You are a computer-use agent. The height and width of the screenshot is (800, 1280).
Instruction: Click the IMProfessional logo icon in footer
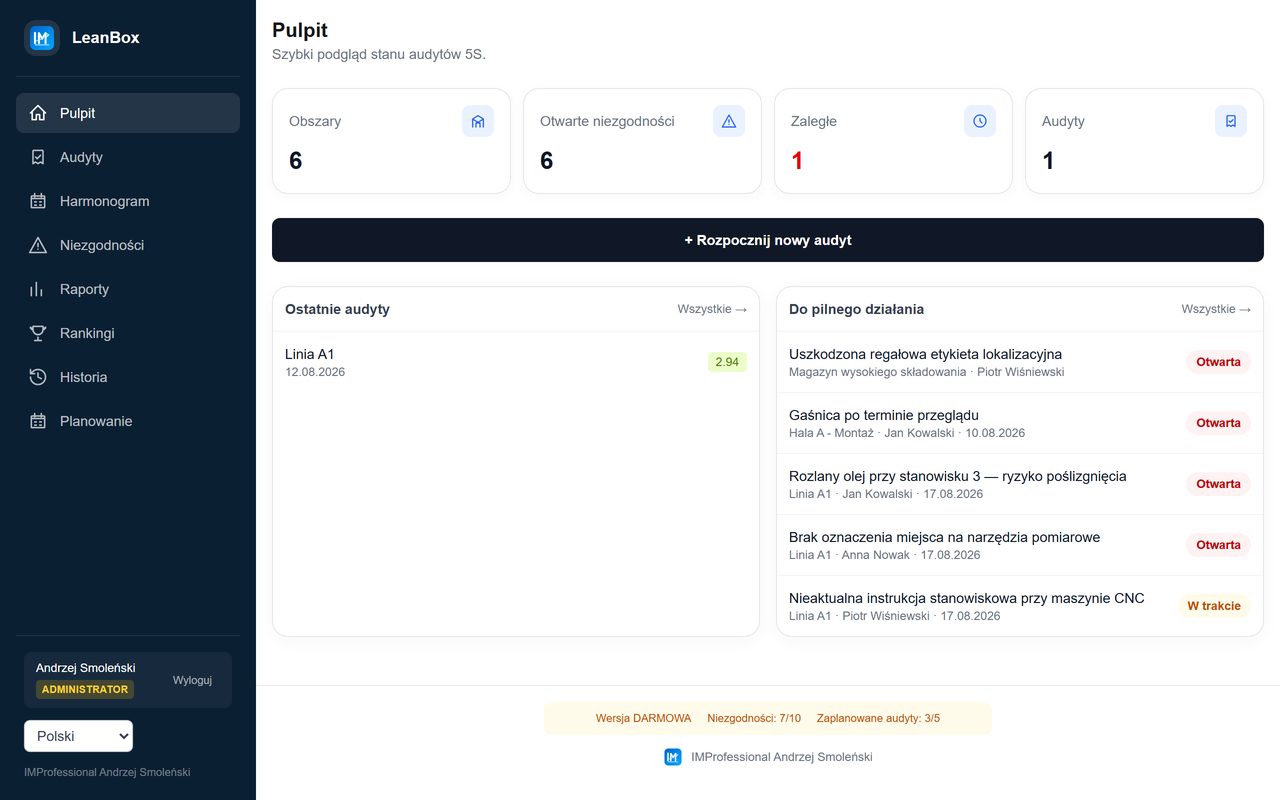(x=673, y=757)
